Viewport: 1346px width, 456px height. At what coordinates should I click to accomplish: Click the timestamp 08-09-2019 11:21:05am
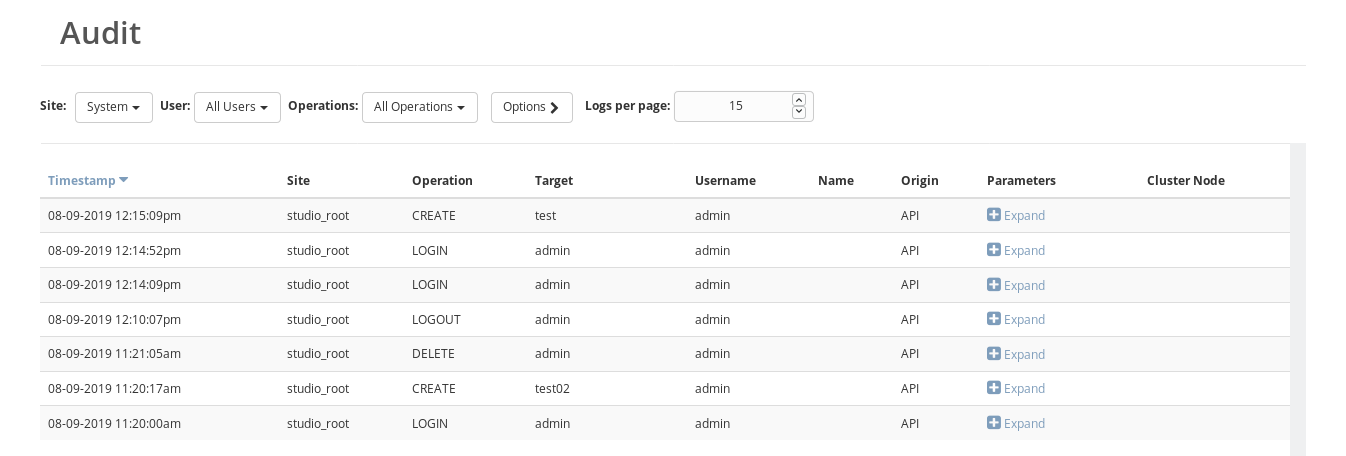coord(114,354)
